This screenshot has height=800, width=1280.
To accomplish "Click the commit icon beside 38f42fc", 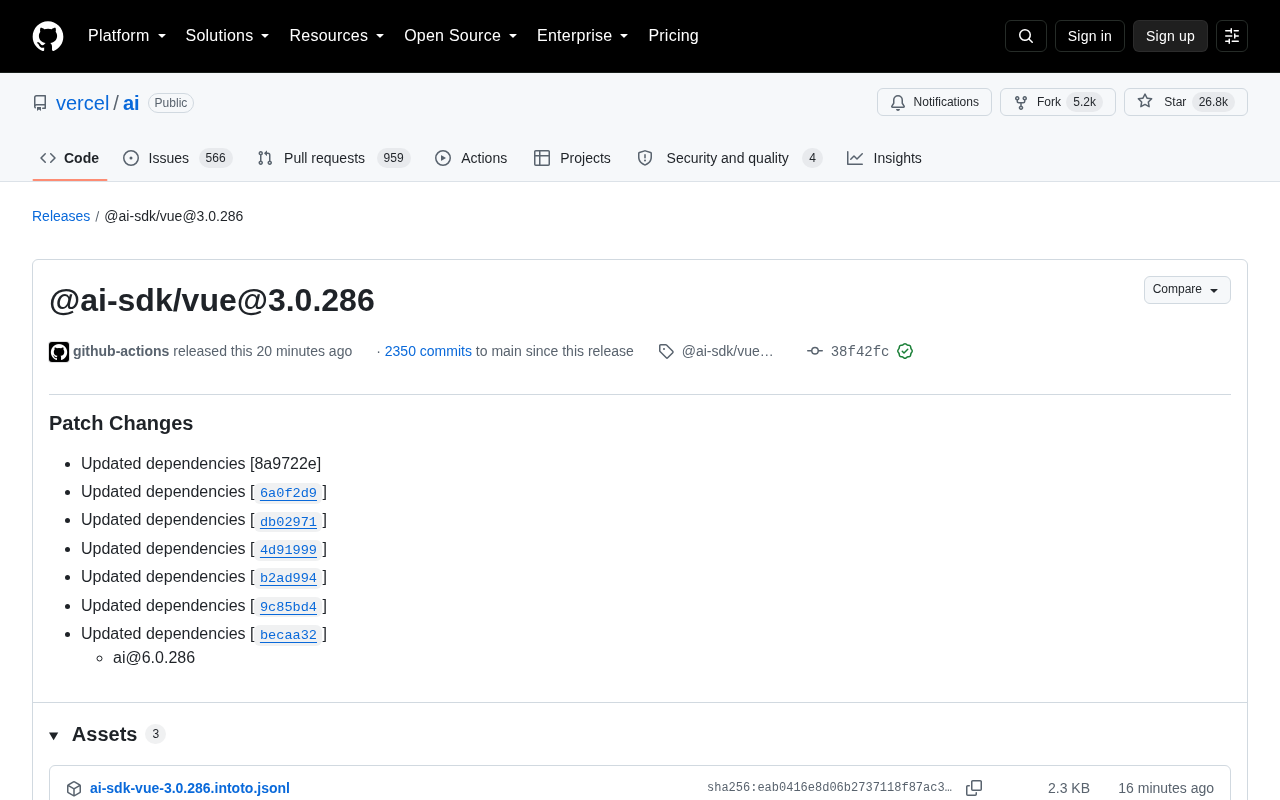I will tap(815, 351).
